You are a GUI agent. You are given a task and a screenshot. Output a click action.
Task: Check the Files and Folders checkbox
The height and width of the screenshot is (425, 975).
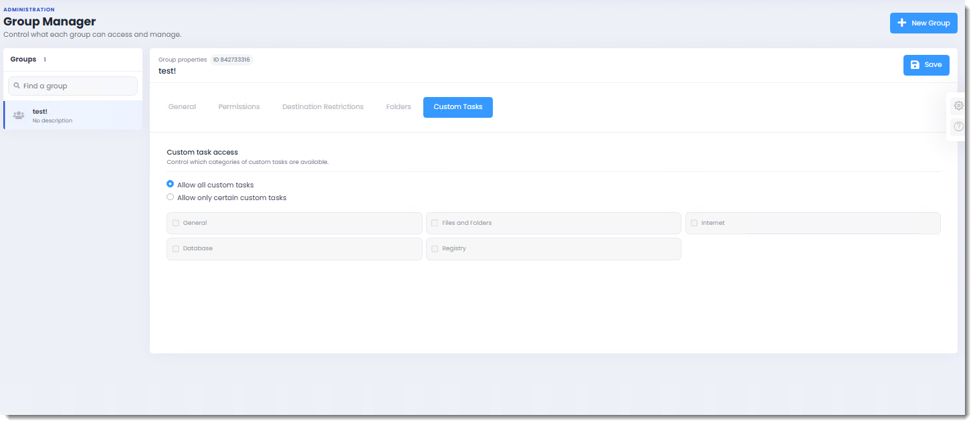click(435, 223)
